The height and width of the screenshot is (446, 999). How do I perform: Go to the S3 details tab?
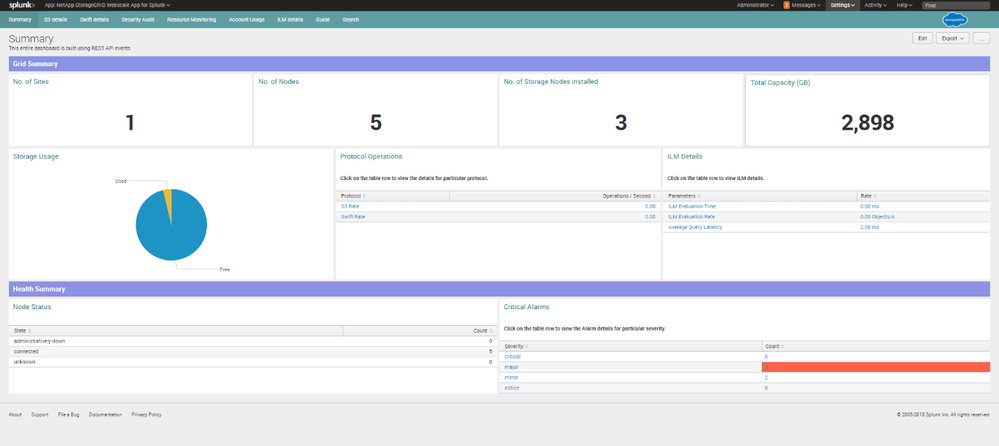coord(54,19)
